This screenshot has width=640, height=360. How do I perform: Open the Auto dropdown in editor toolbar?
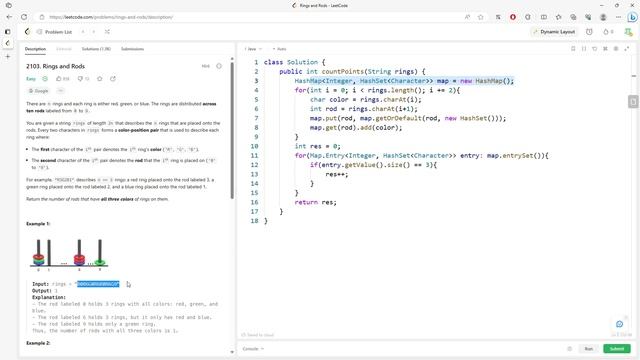(280, 49)
